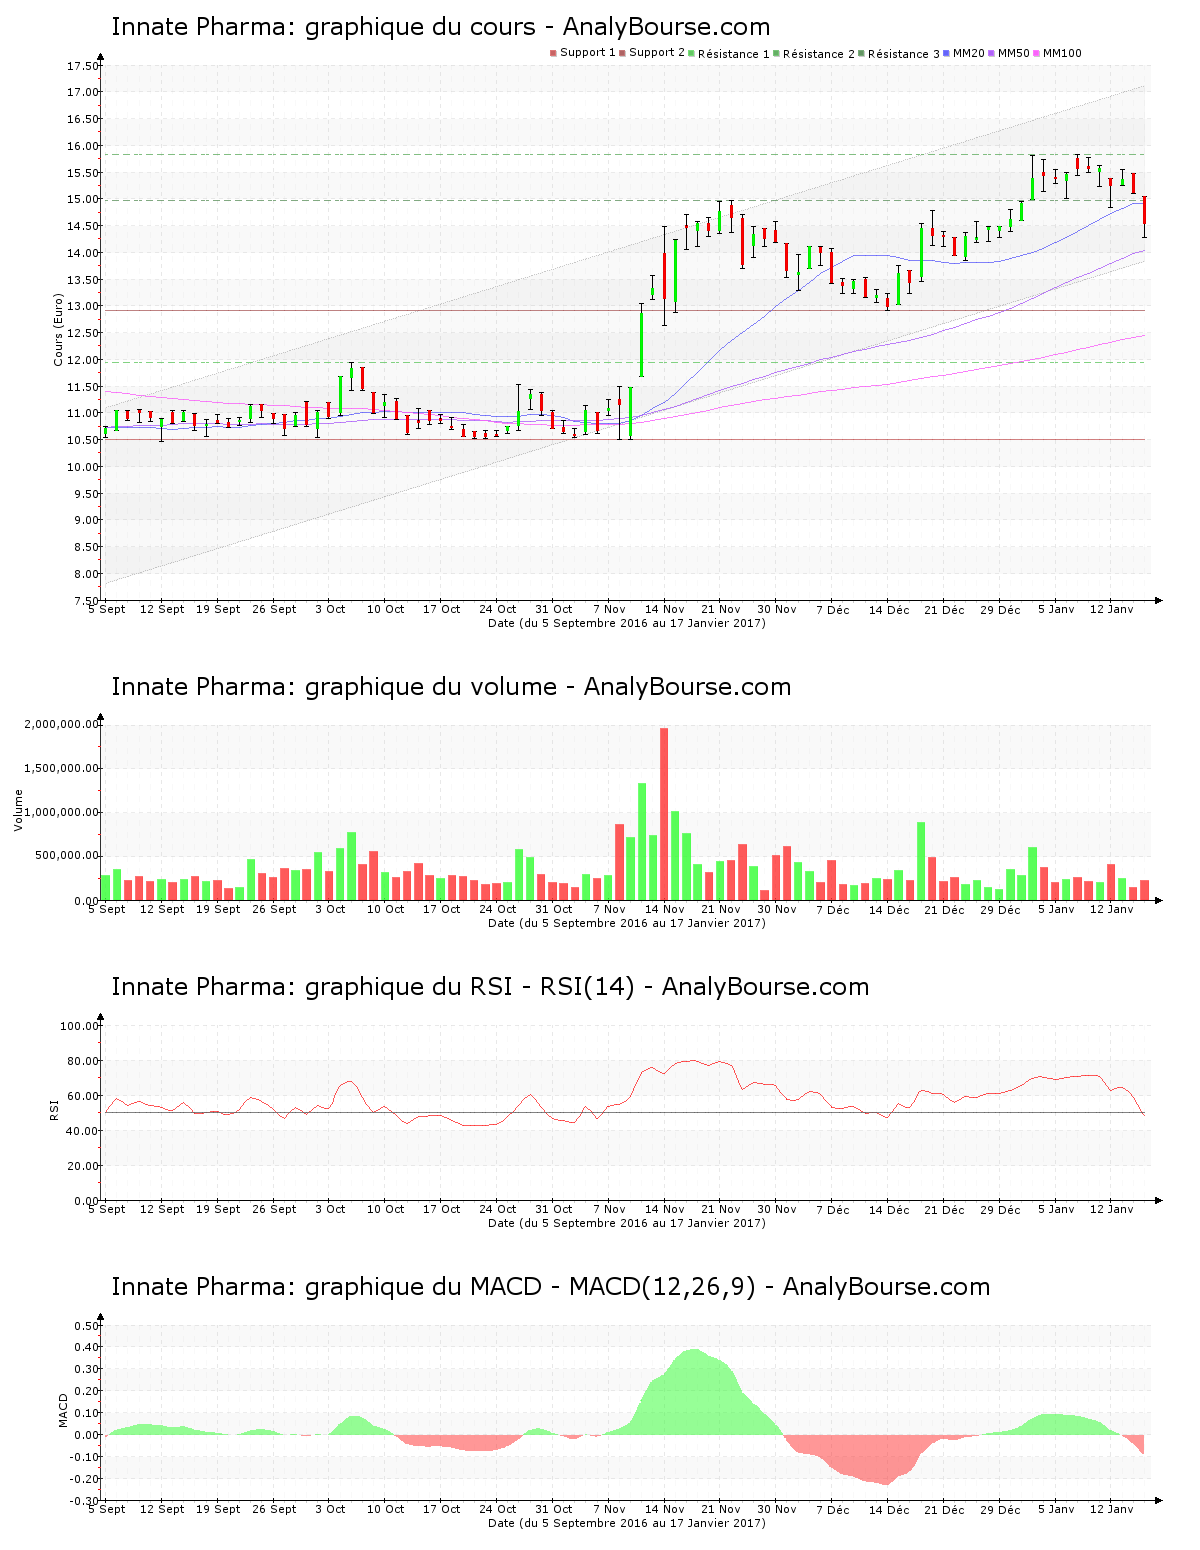Click the green MACD peak near 21 Nov
This screenshot has width=1200, height=1550.
pyautogui.click(x=693, y=1392)
